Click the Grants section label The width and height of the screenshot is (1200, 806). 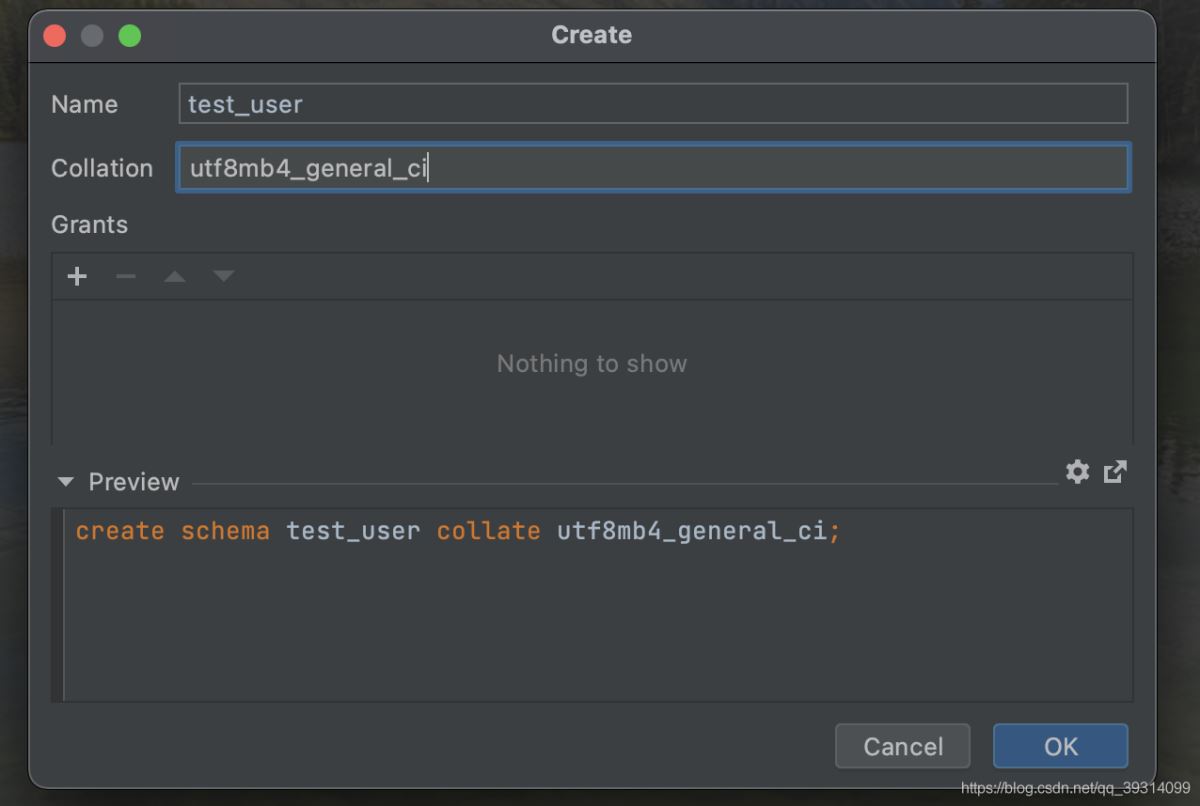coord(90,225)
